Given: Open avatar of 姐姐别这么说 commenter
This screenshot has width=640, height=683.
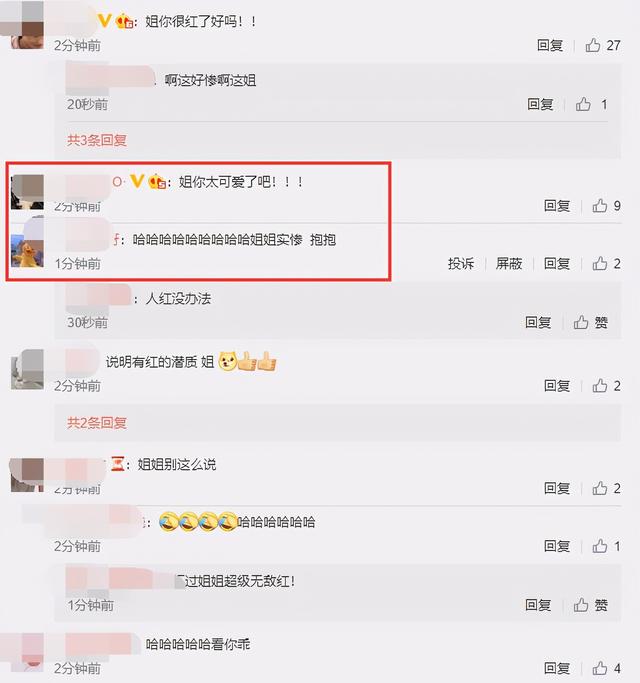Looking at the screenshot, I should point(27,475).
